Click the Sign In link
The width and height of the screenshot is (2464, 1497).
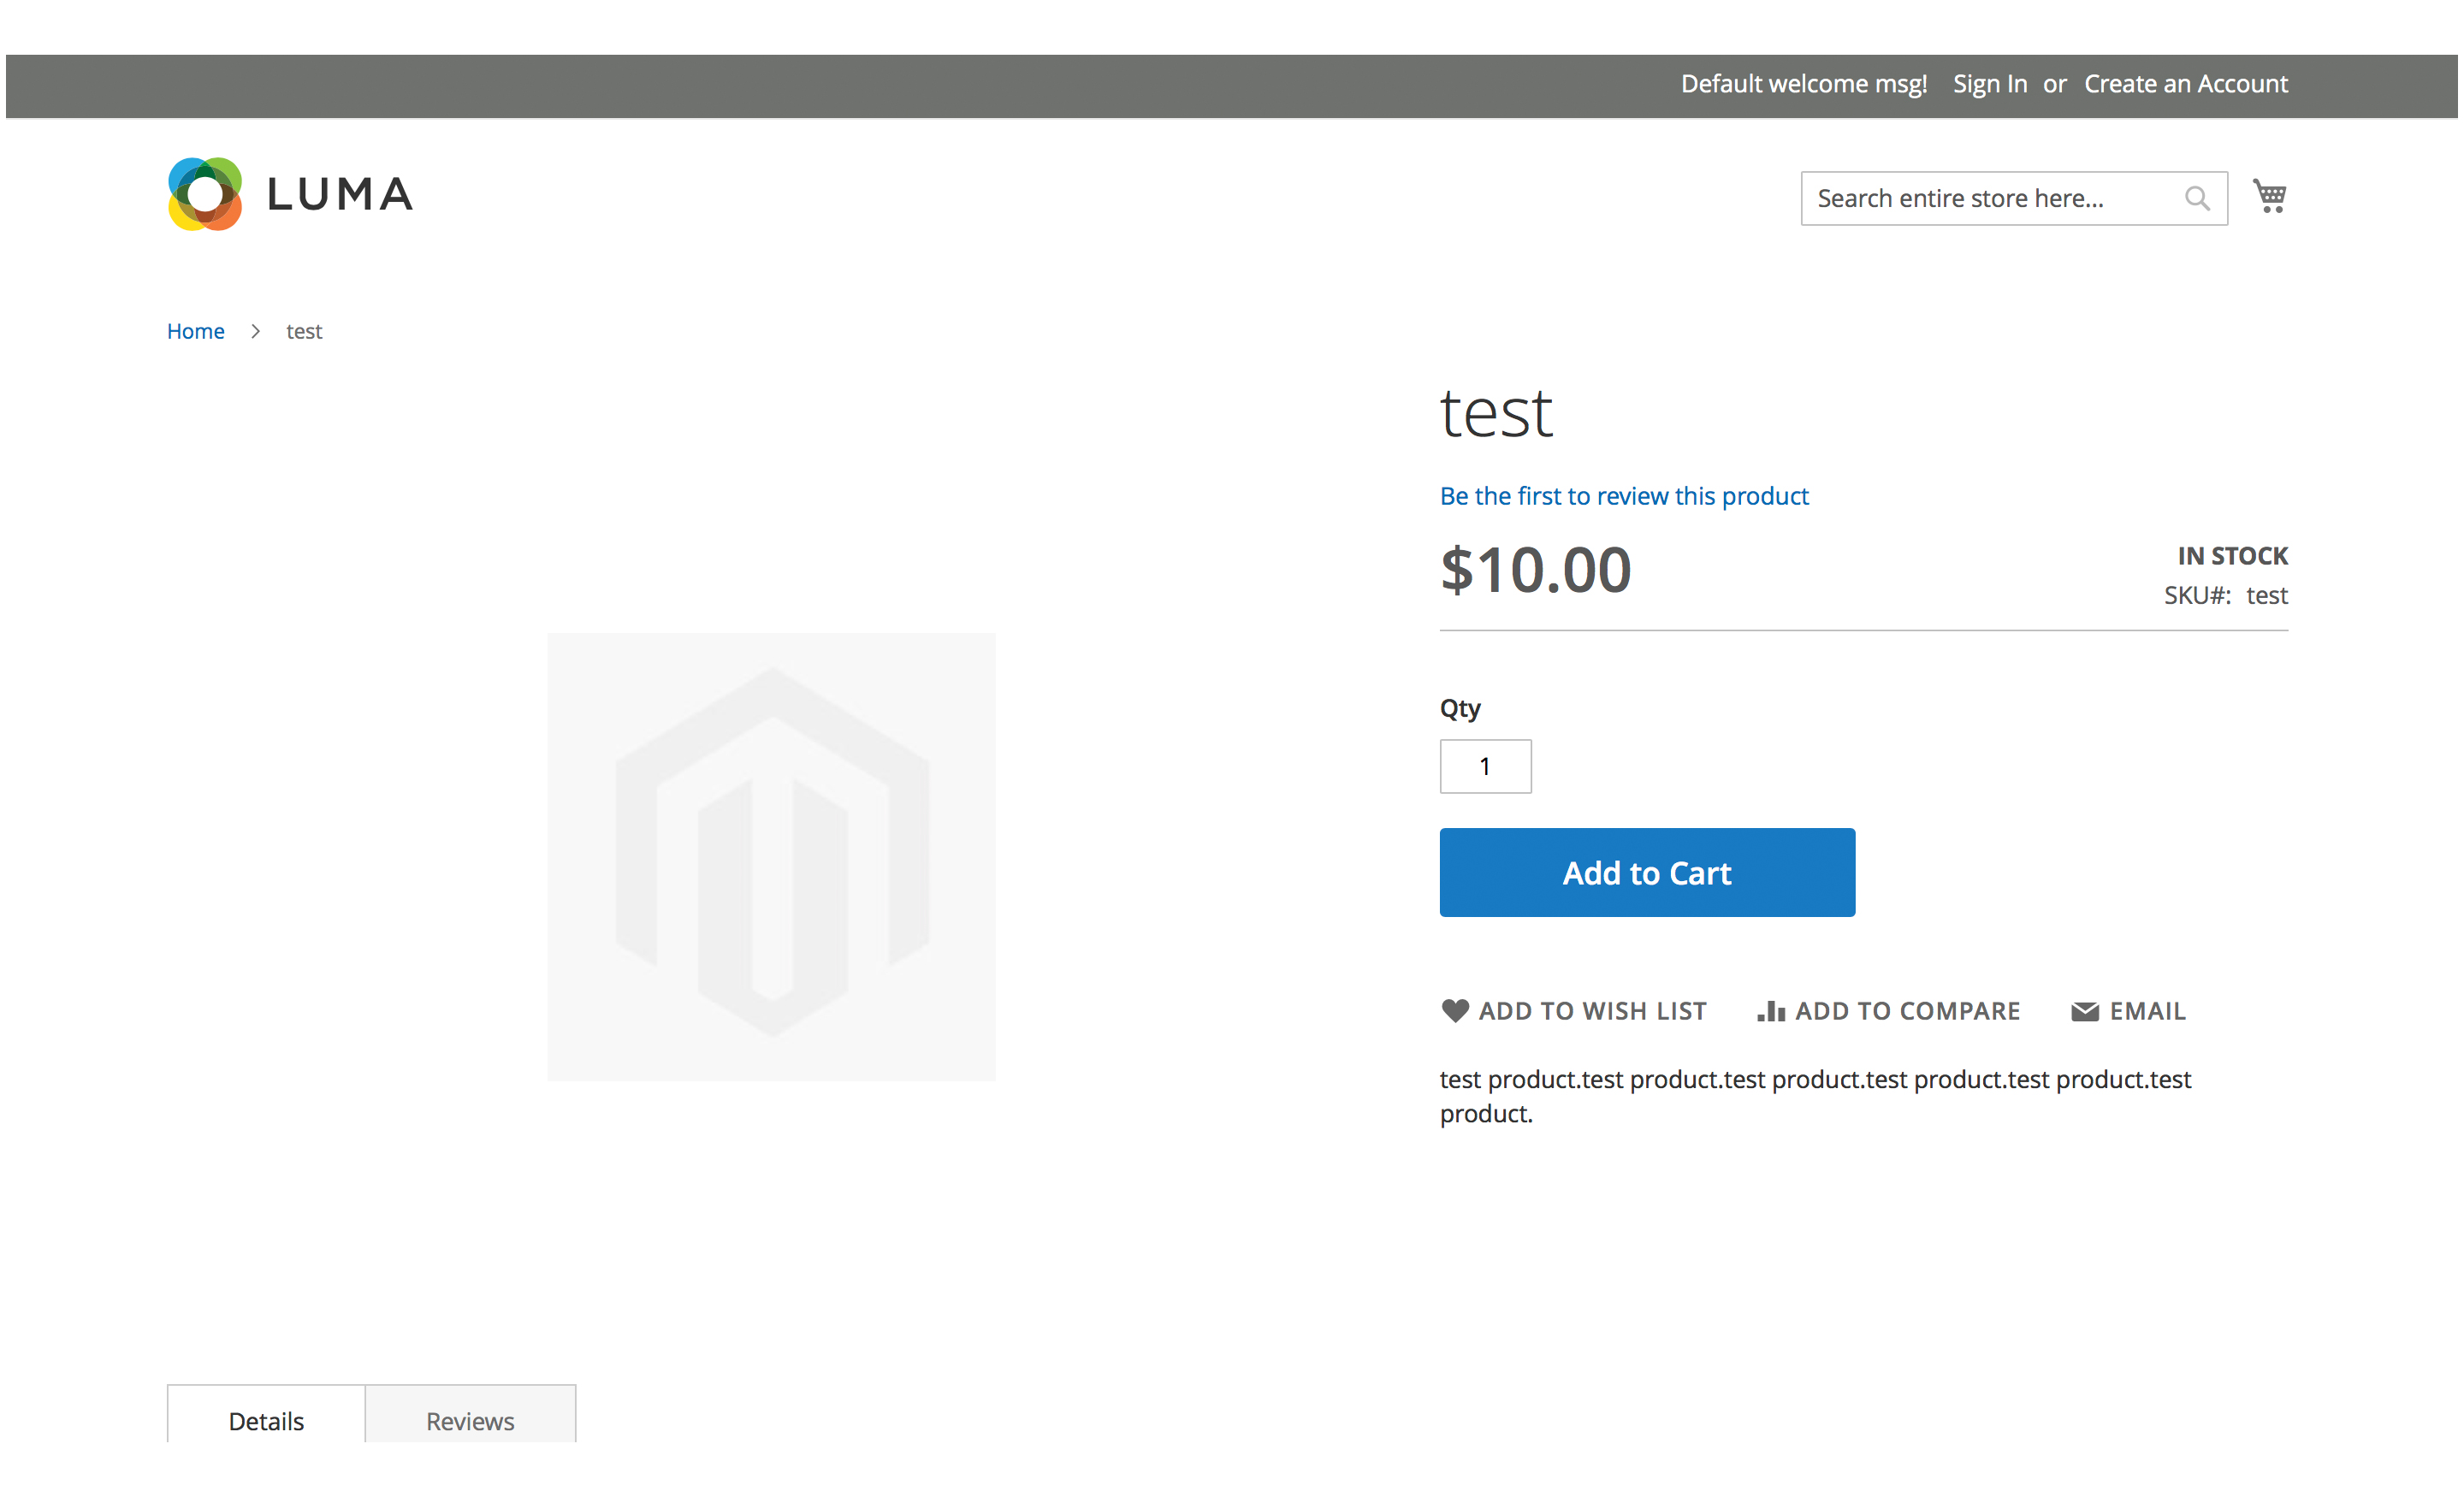1990,84
